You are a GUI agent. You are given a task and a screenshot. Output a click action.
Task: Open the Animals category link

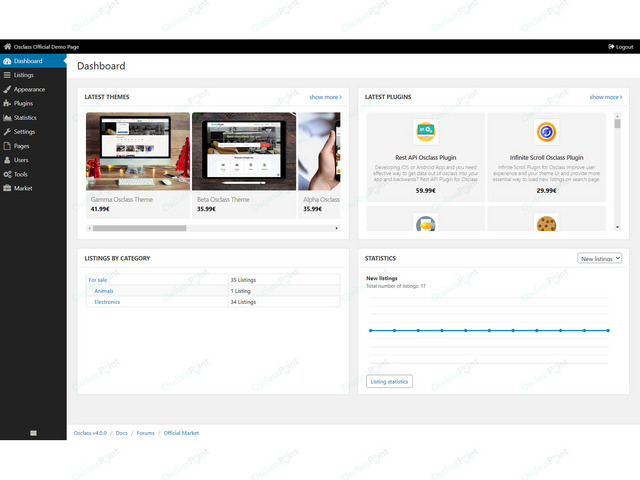(x=104, y=291)
